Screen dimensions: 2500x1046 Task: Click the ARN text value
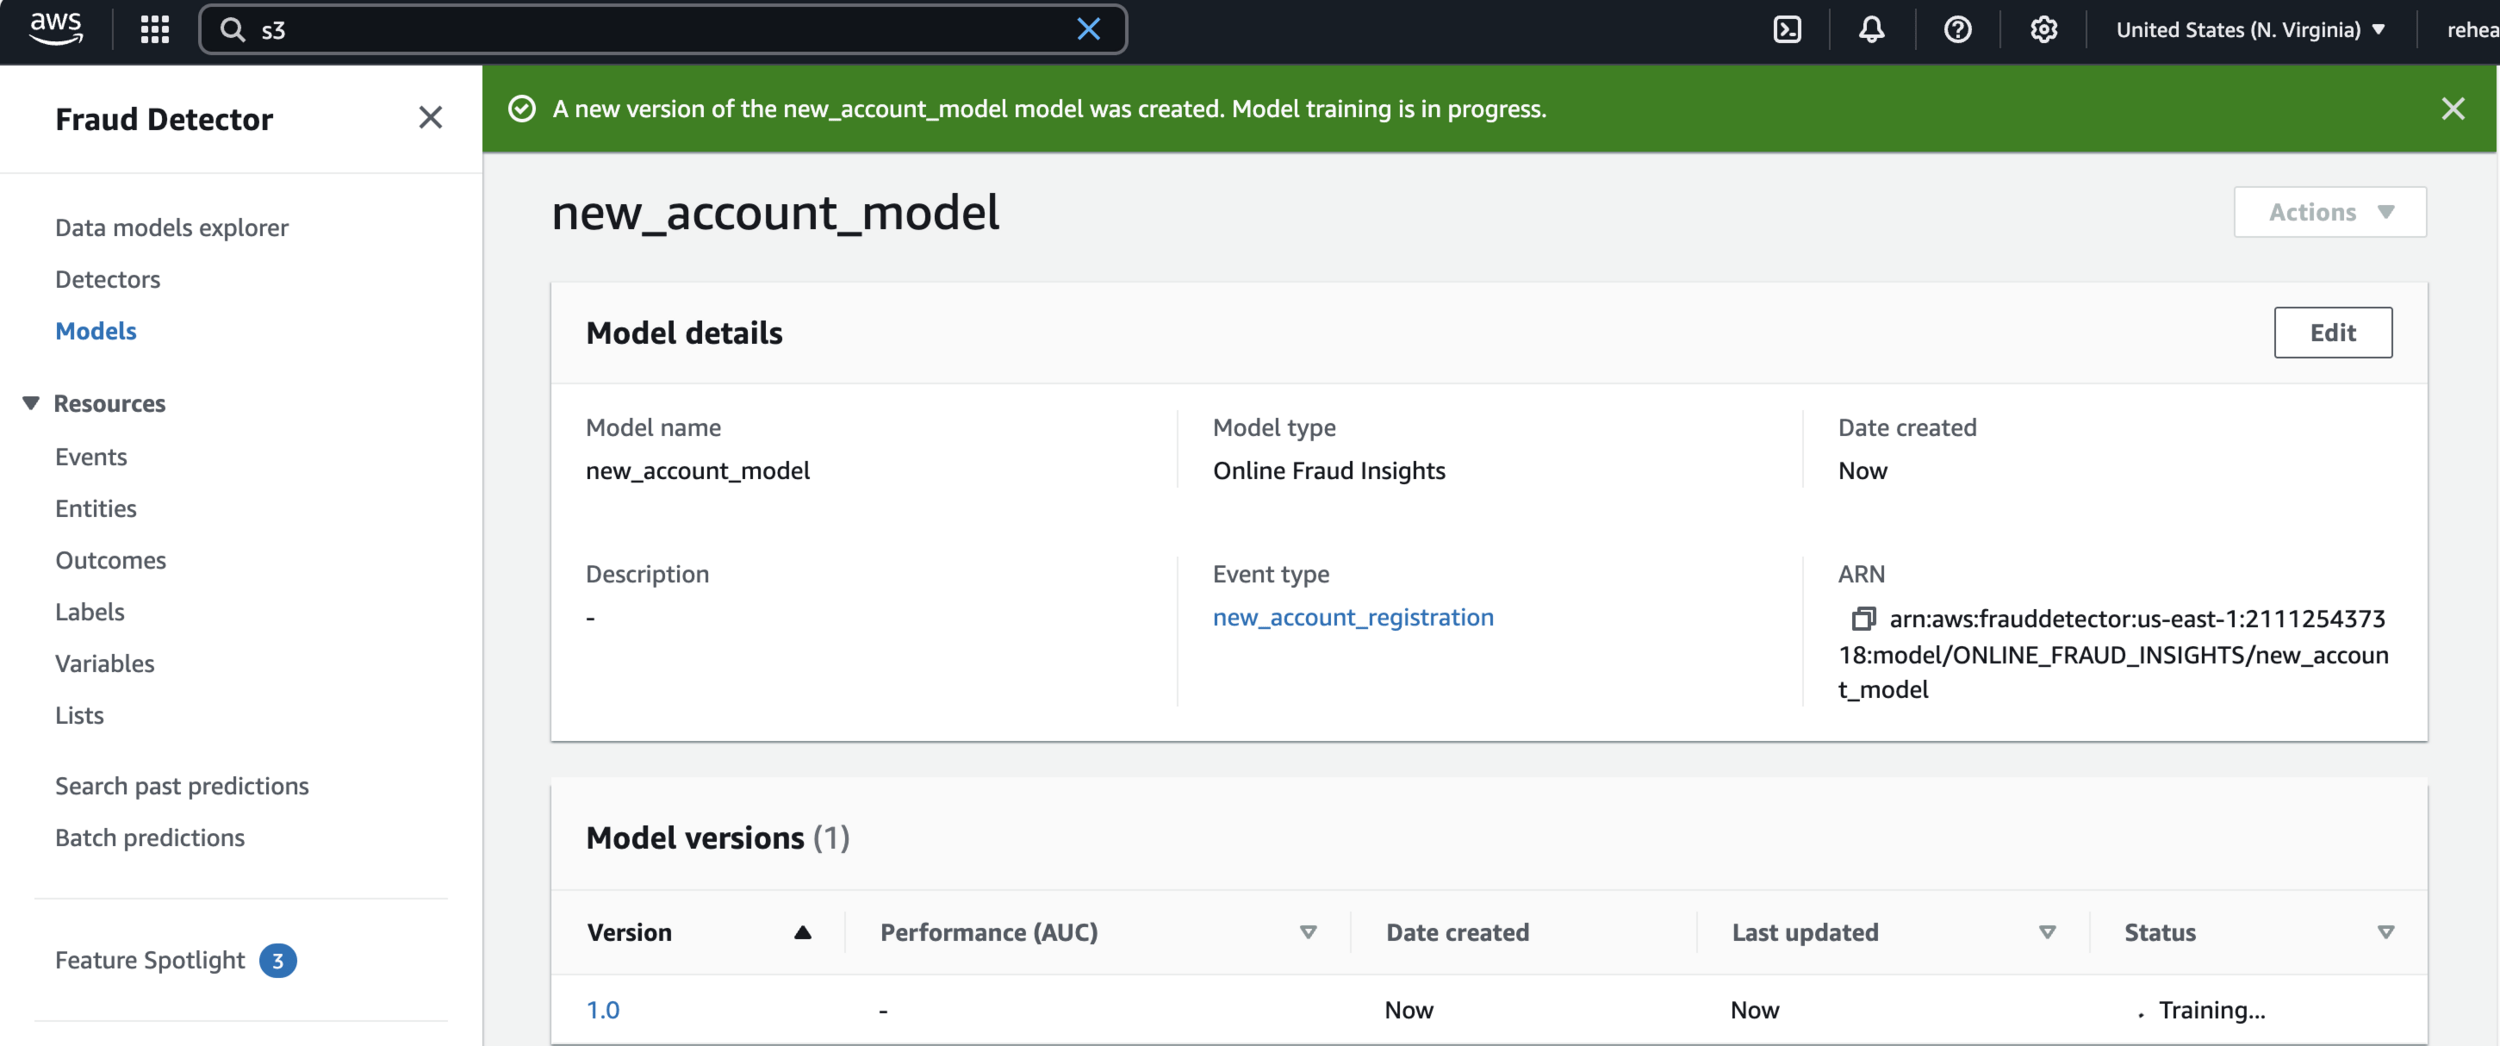(2113, 655)
